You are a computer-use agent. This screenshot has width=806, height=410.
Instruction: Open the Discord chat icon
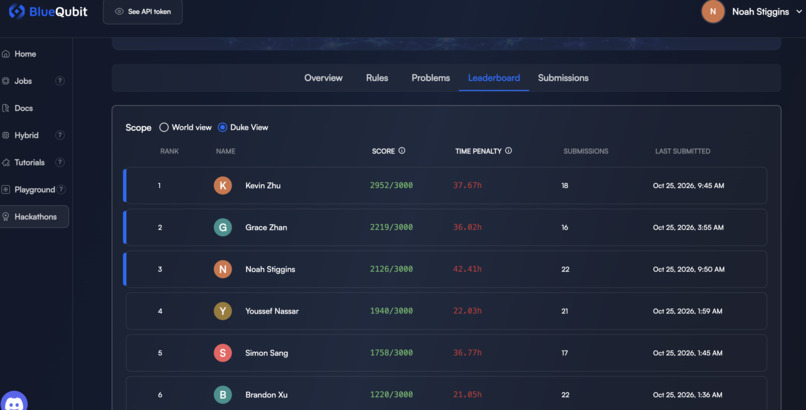tap(14, 402)
